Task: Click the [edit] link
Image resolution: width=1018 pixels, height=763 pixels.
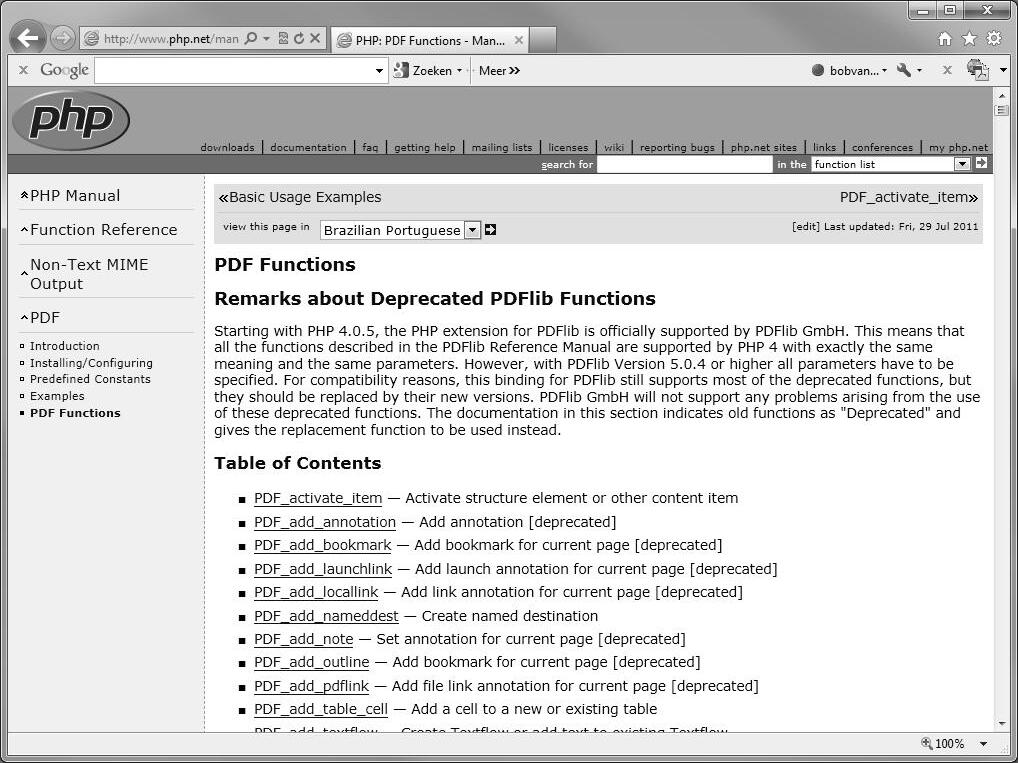Action: pyautogui.click(x=806, y=227)
